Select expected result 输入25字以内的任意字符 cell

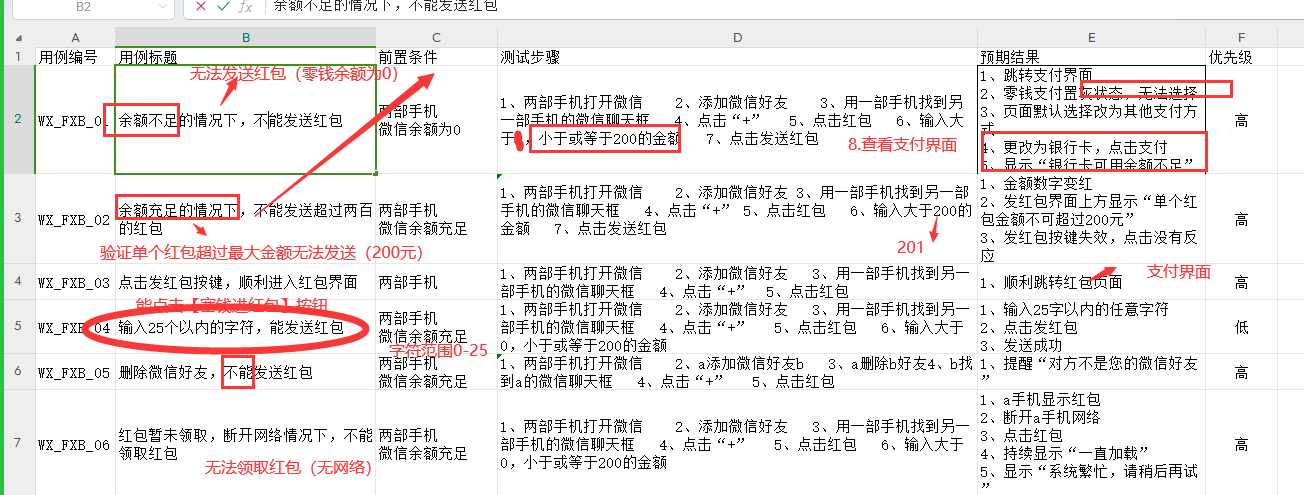coord(1091,326)
